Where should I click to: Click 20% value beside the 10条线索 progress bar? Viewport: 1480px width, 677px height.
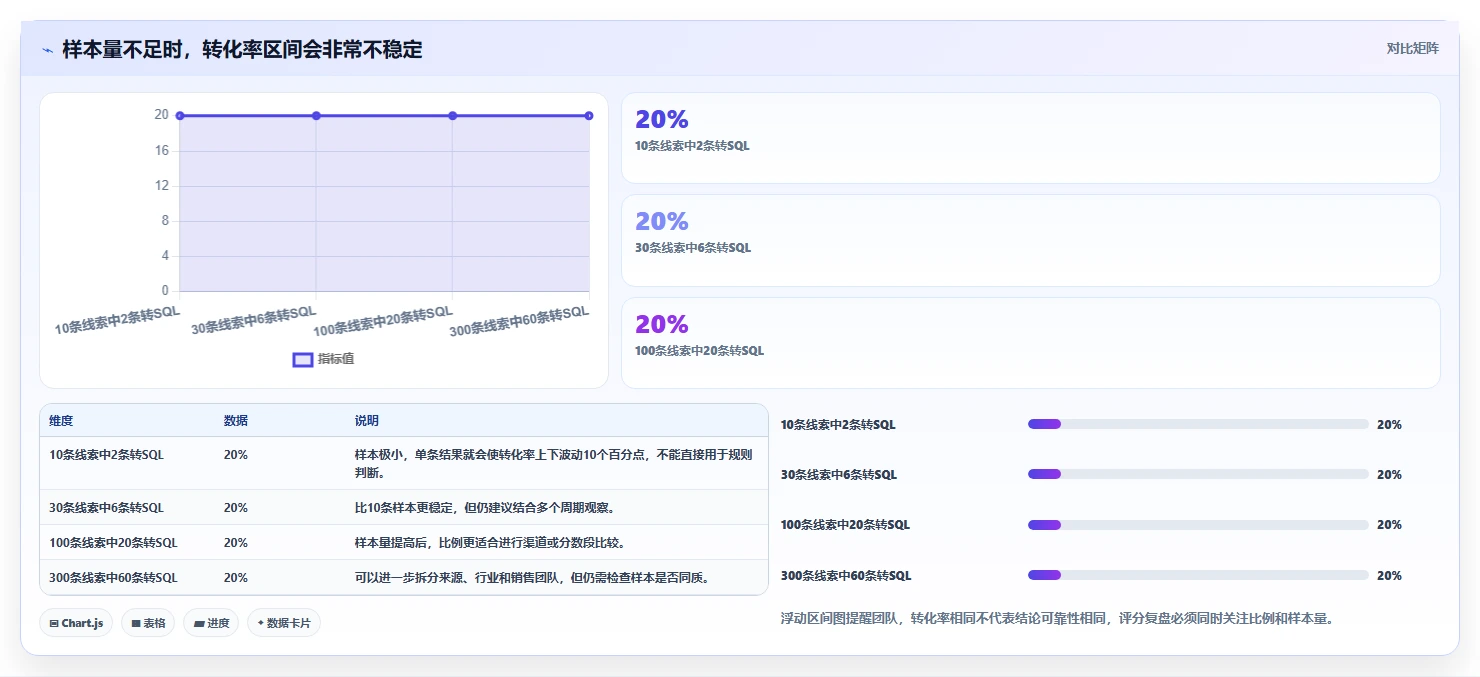tap(1389, 425)
